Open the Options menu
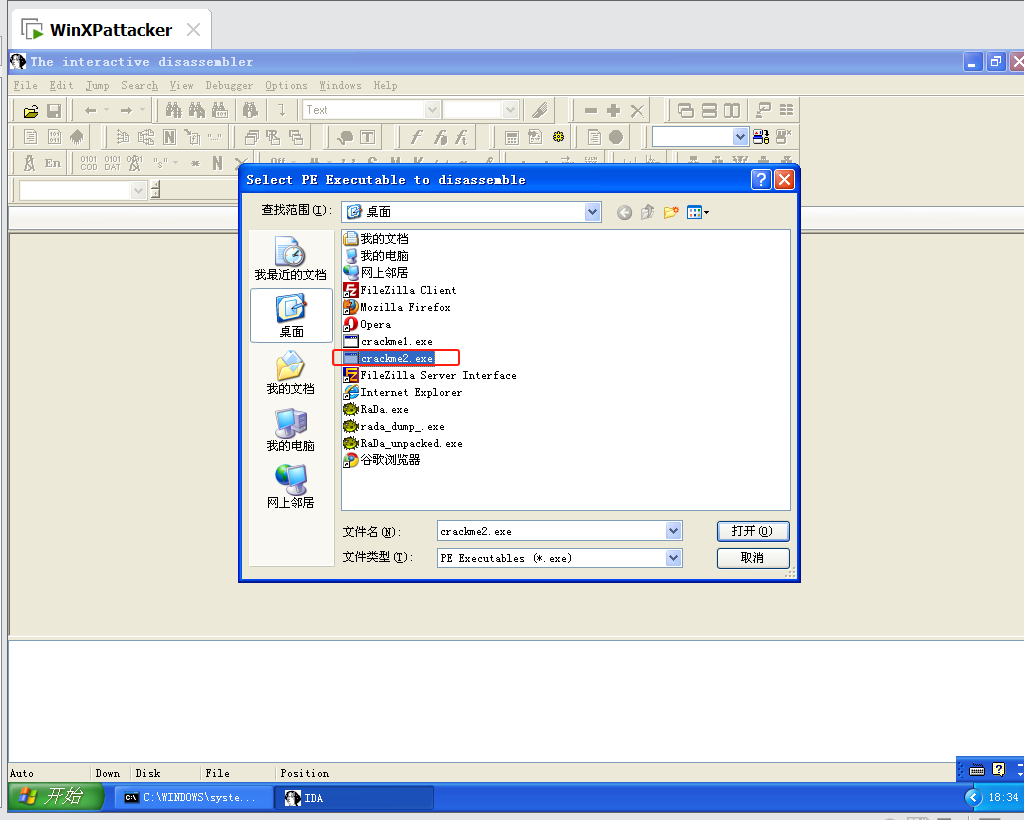Screen dimensions: 1024x820 [286, 86]
